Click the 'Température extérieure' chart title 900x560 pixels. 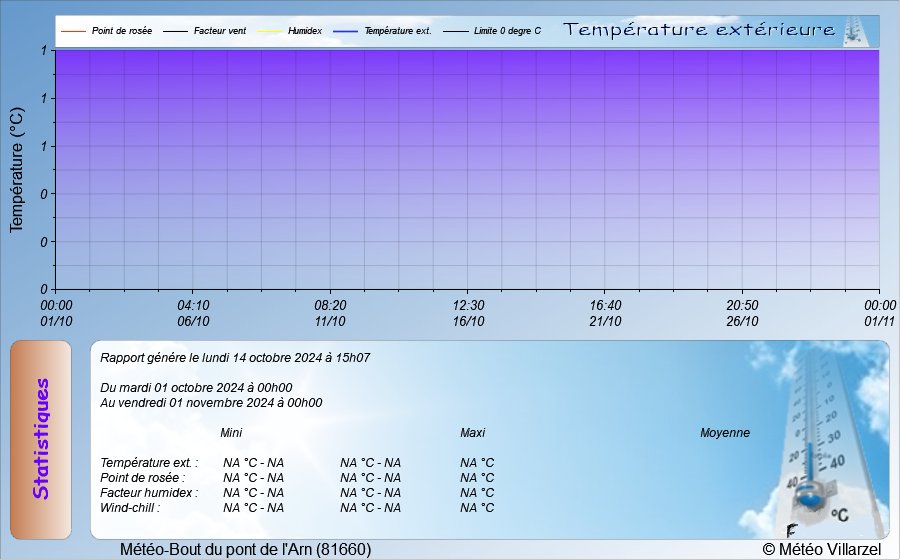pos(699,29)
